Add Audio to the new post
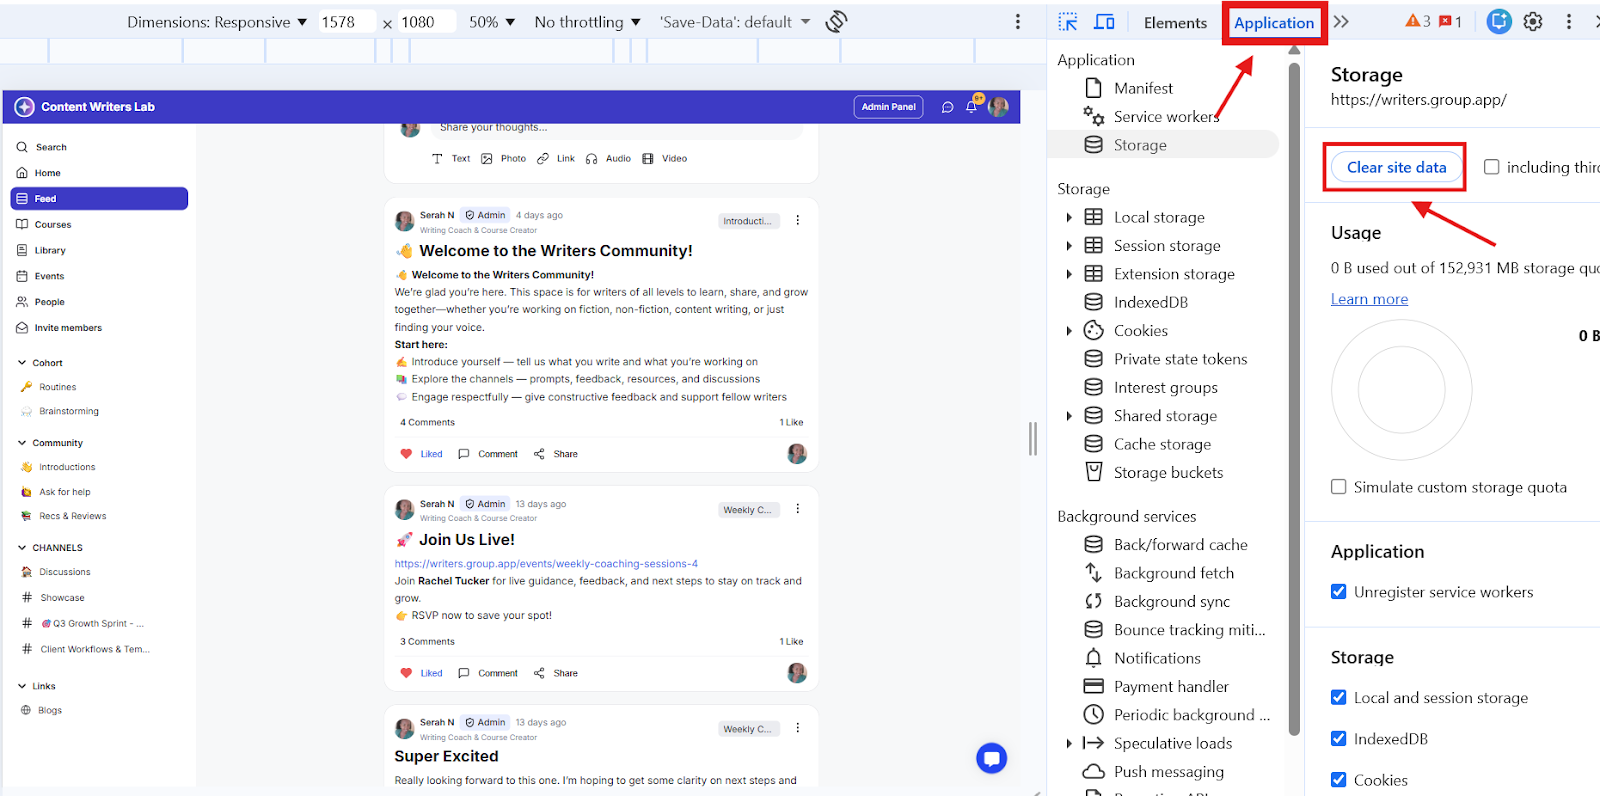1600x796 pixels. click(x=608, y=158)
